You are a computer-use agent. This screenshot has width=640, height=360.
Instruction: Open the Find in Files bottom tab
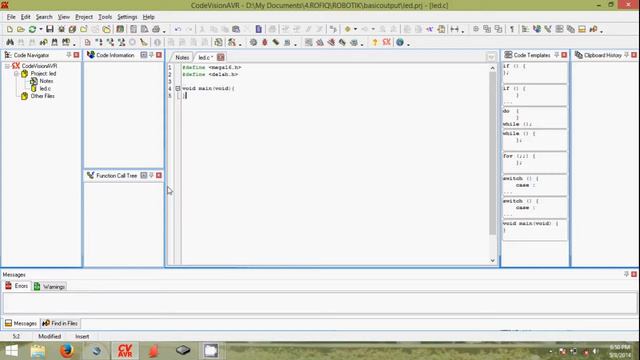point(60,323)
